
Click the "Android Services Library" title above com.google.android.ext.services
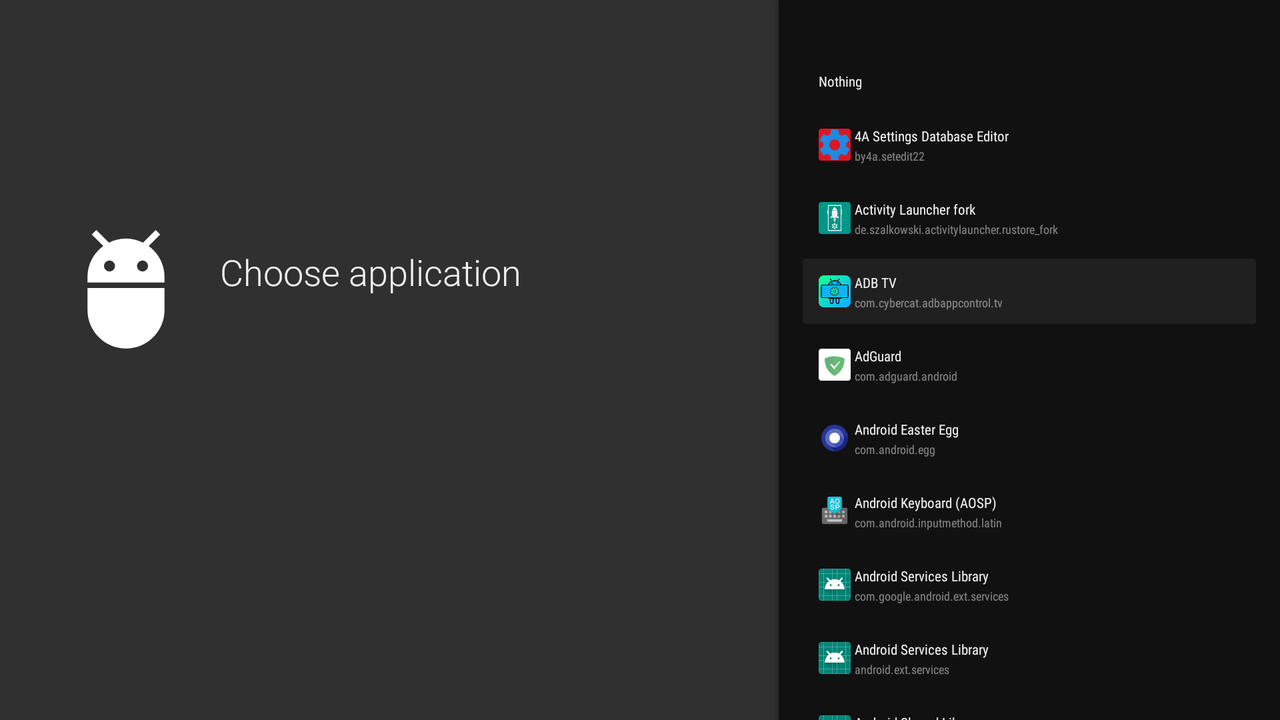921,577
